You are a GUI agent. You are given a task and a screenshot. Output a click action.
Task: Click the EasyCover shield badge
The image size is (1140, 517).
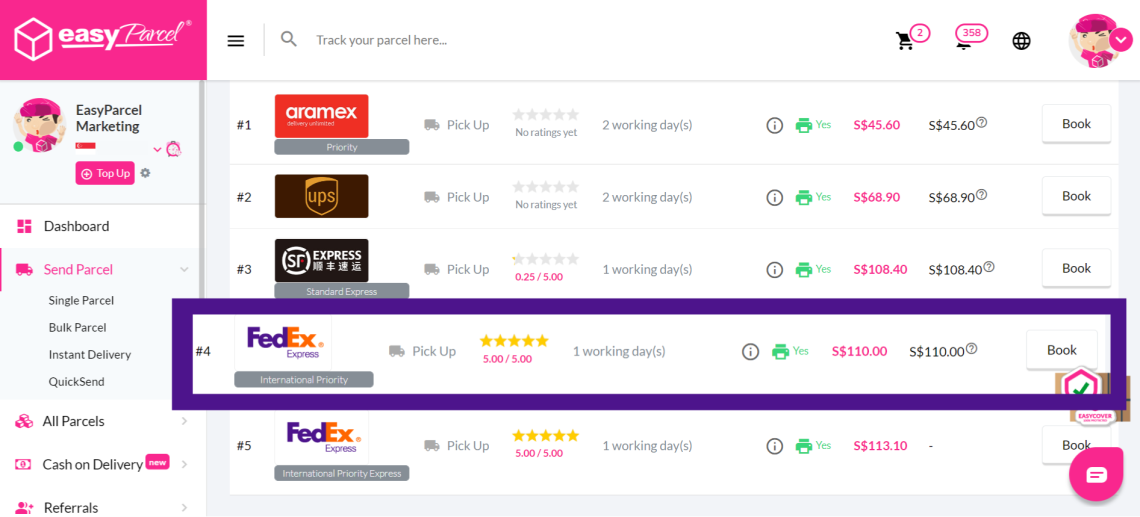click(1080, 387)
